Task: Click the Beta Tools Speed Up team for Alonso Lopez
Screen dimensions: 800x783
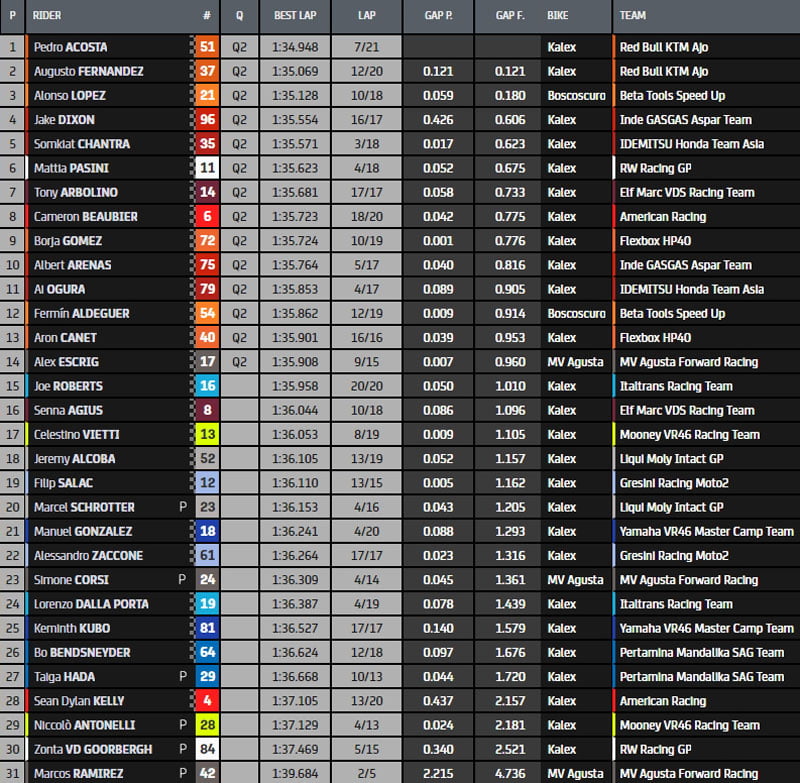Action: pos(672,95)
